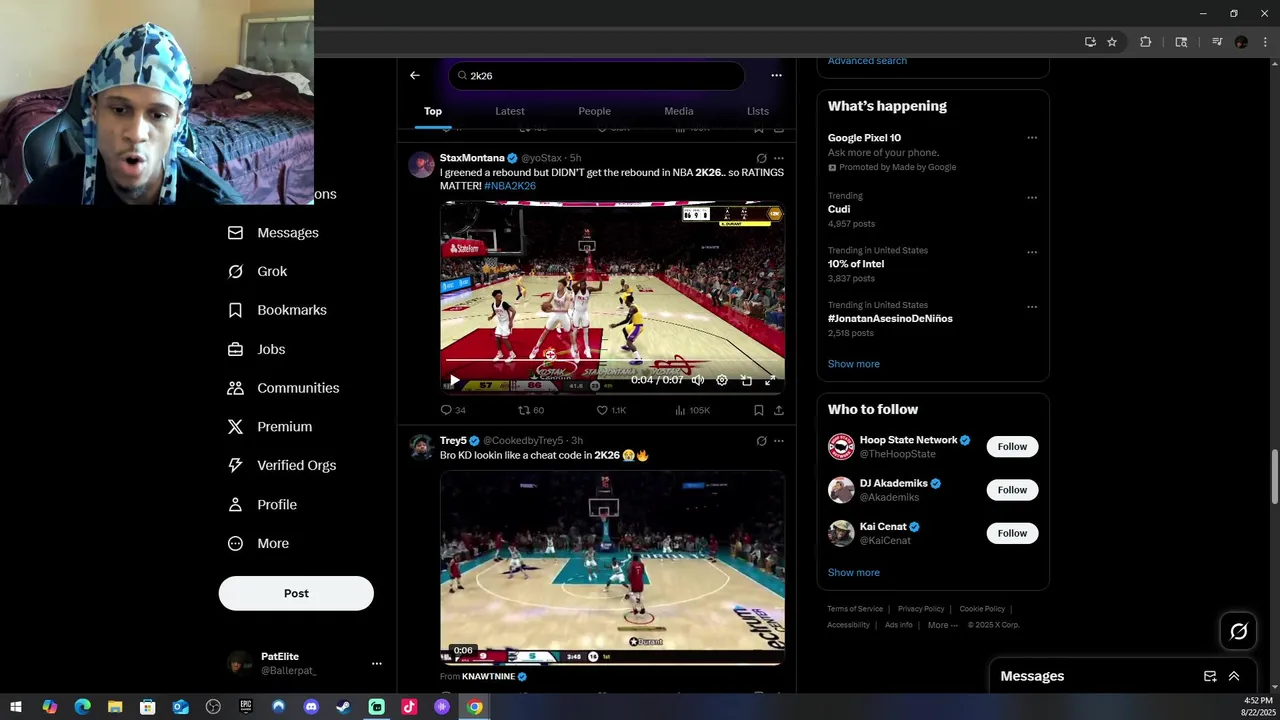Switch to the People tab
Viewport: 1280px width, 720px height.
(x=594, y=111)
